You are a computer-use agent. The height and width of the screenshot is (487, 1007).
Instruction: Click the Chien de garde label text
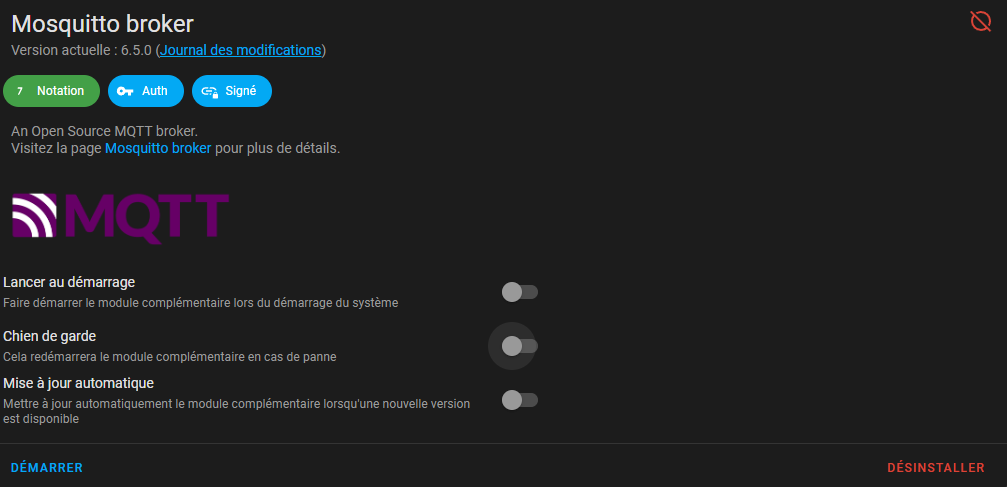pos(49,336)
